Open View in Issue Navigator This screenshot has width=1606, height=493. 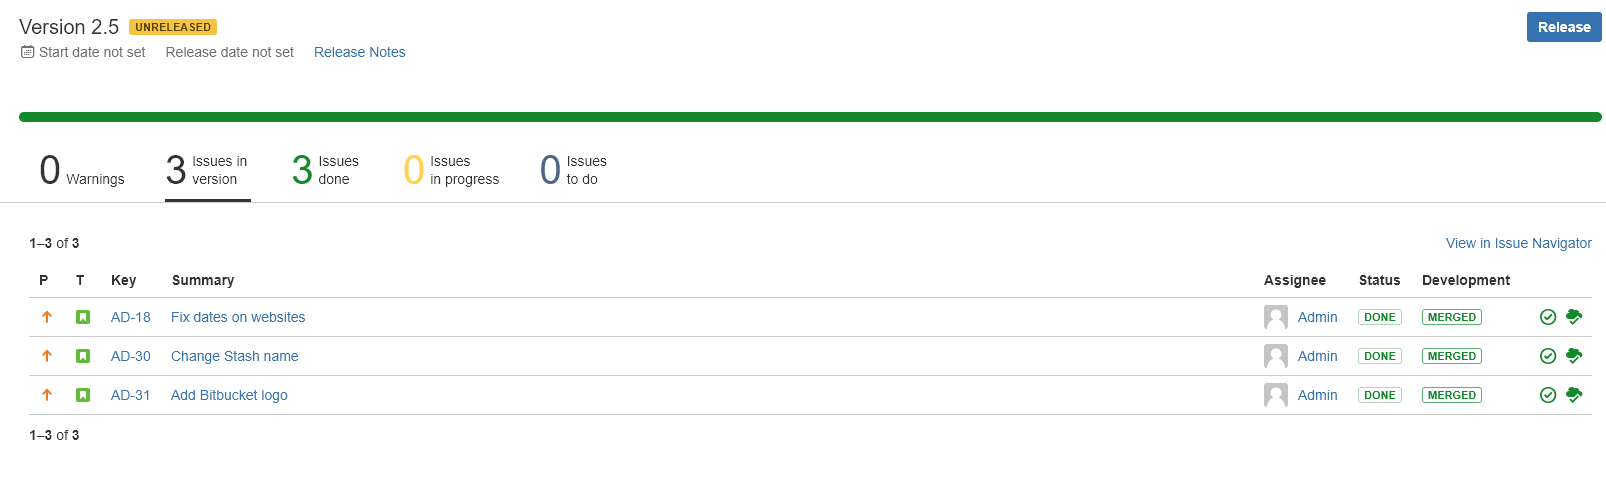1519,243
